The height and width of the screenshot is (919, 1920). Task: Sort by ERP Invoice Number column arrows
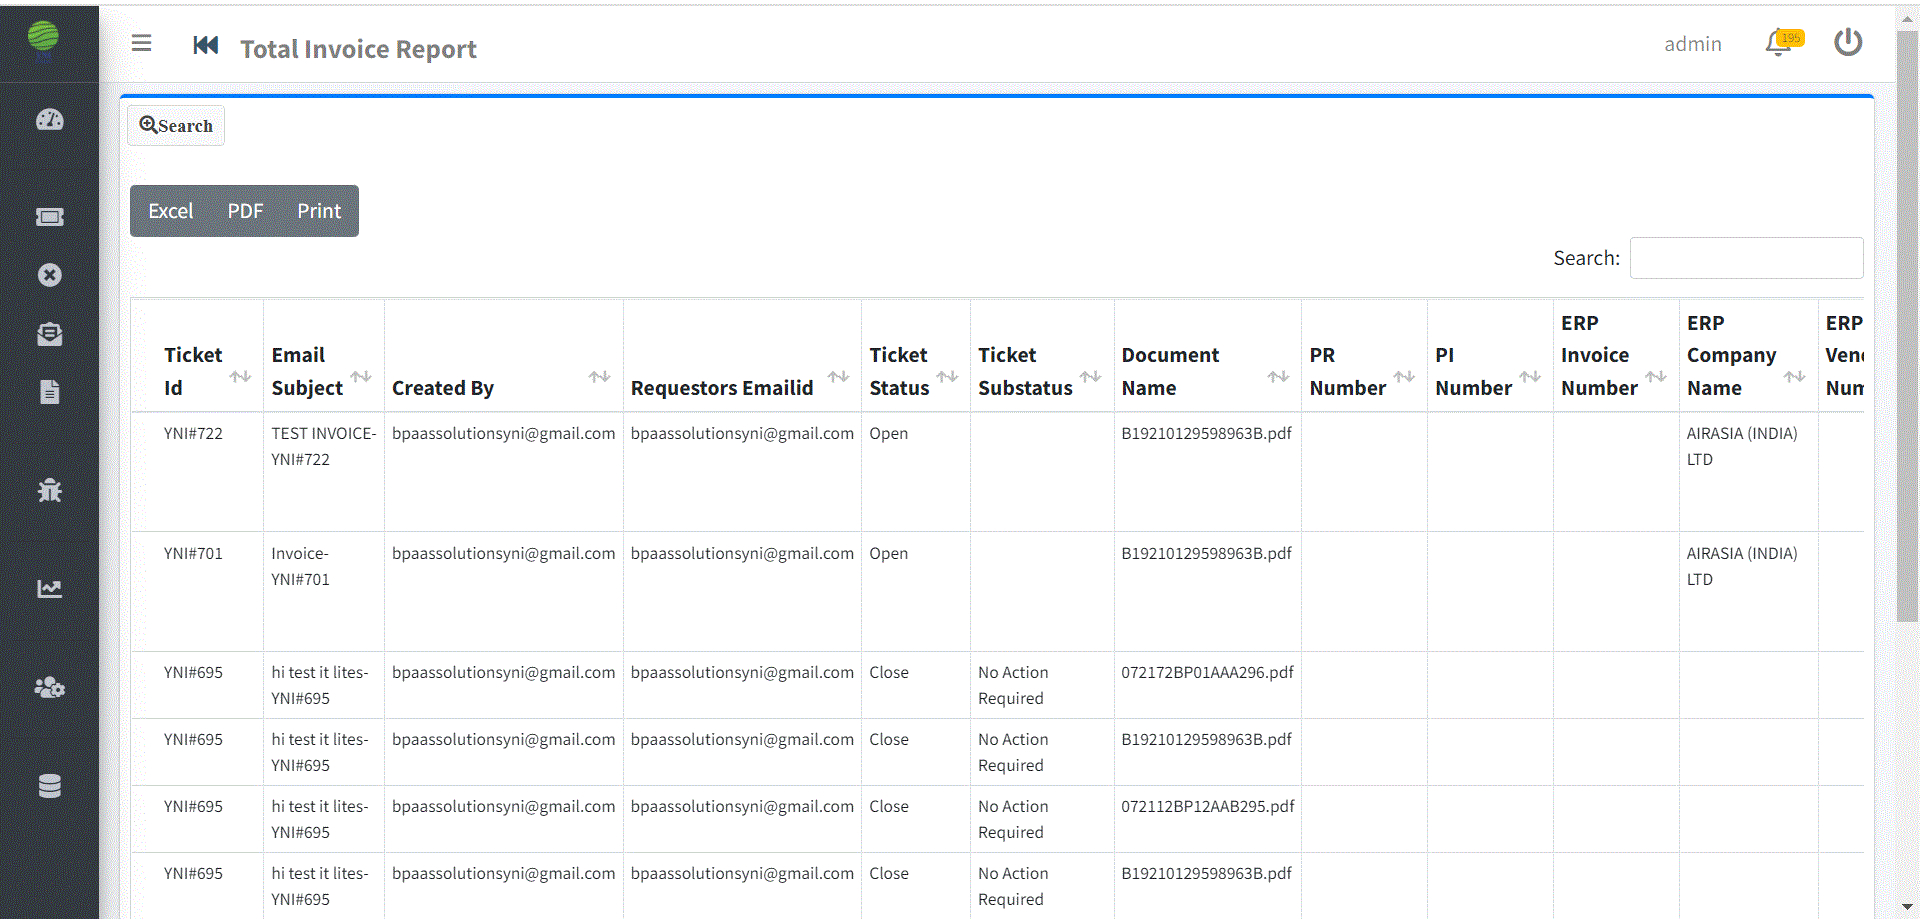(1656, 377)
